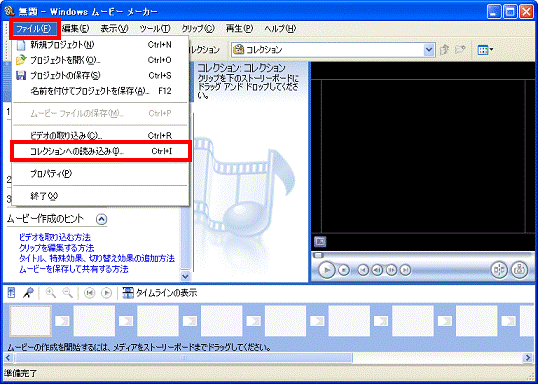The height and width of the screenshot is (384, 538).
Task: Open the 表示(V) menu
Action: pyautogui.click(x=114, y=28)
